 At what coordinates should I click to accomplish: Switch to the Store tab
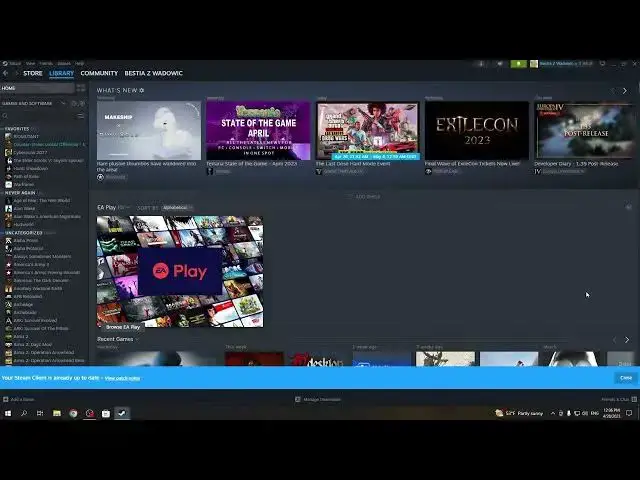click(33, 73)
